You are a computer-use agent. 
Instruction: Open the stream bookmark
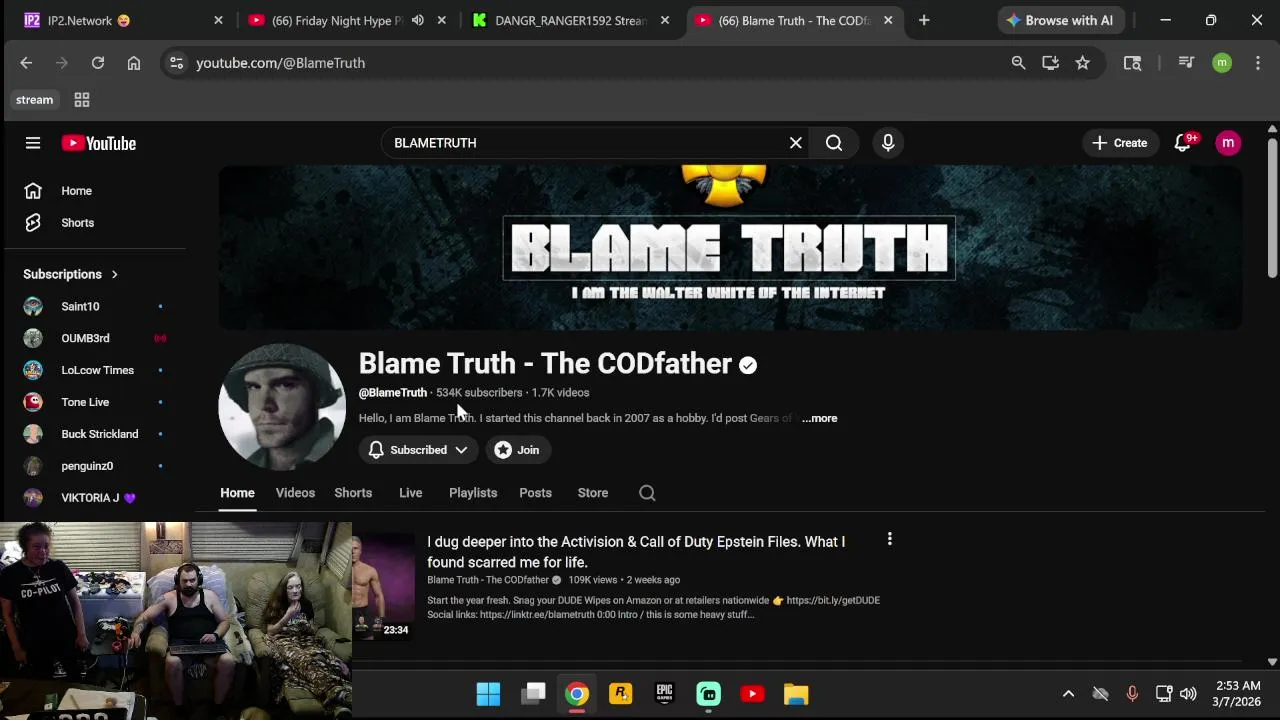point(34,100)
